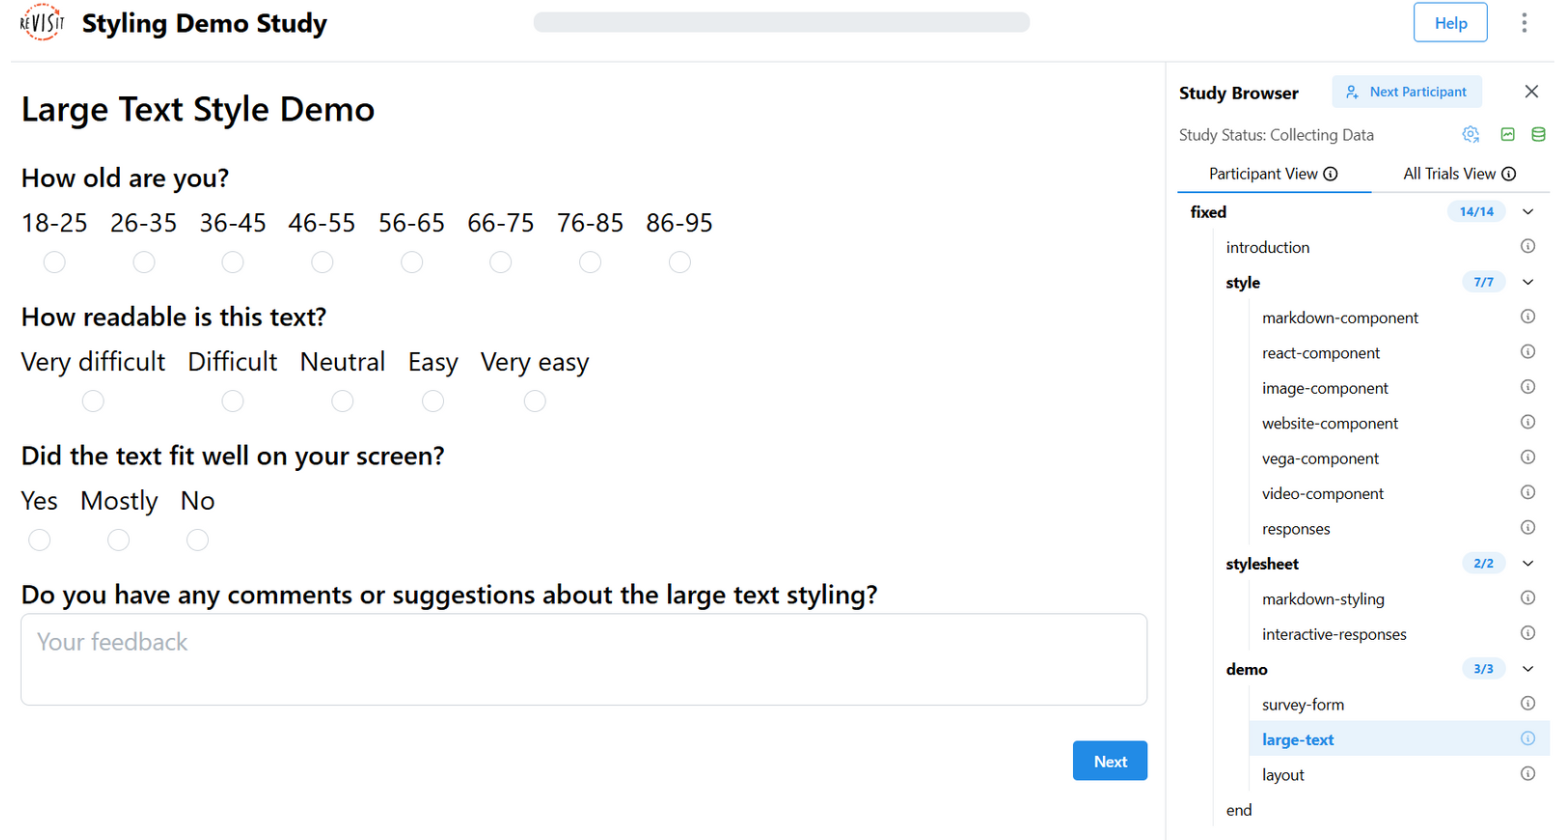Select the Participant View tab
The image size is (1567, 840).
coord(1272,174)
